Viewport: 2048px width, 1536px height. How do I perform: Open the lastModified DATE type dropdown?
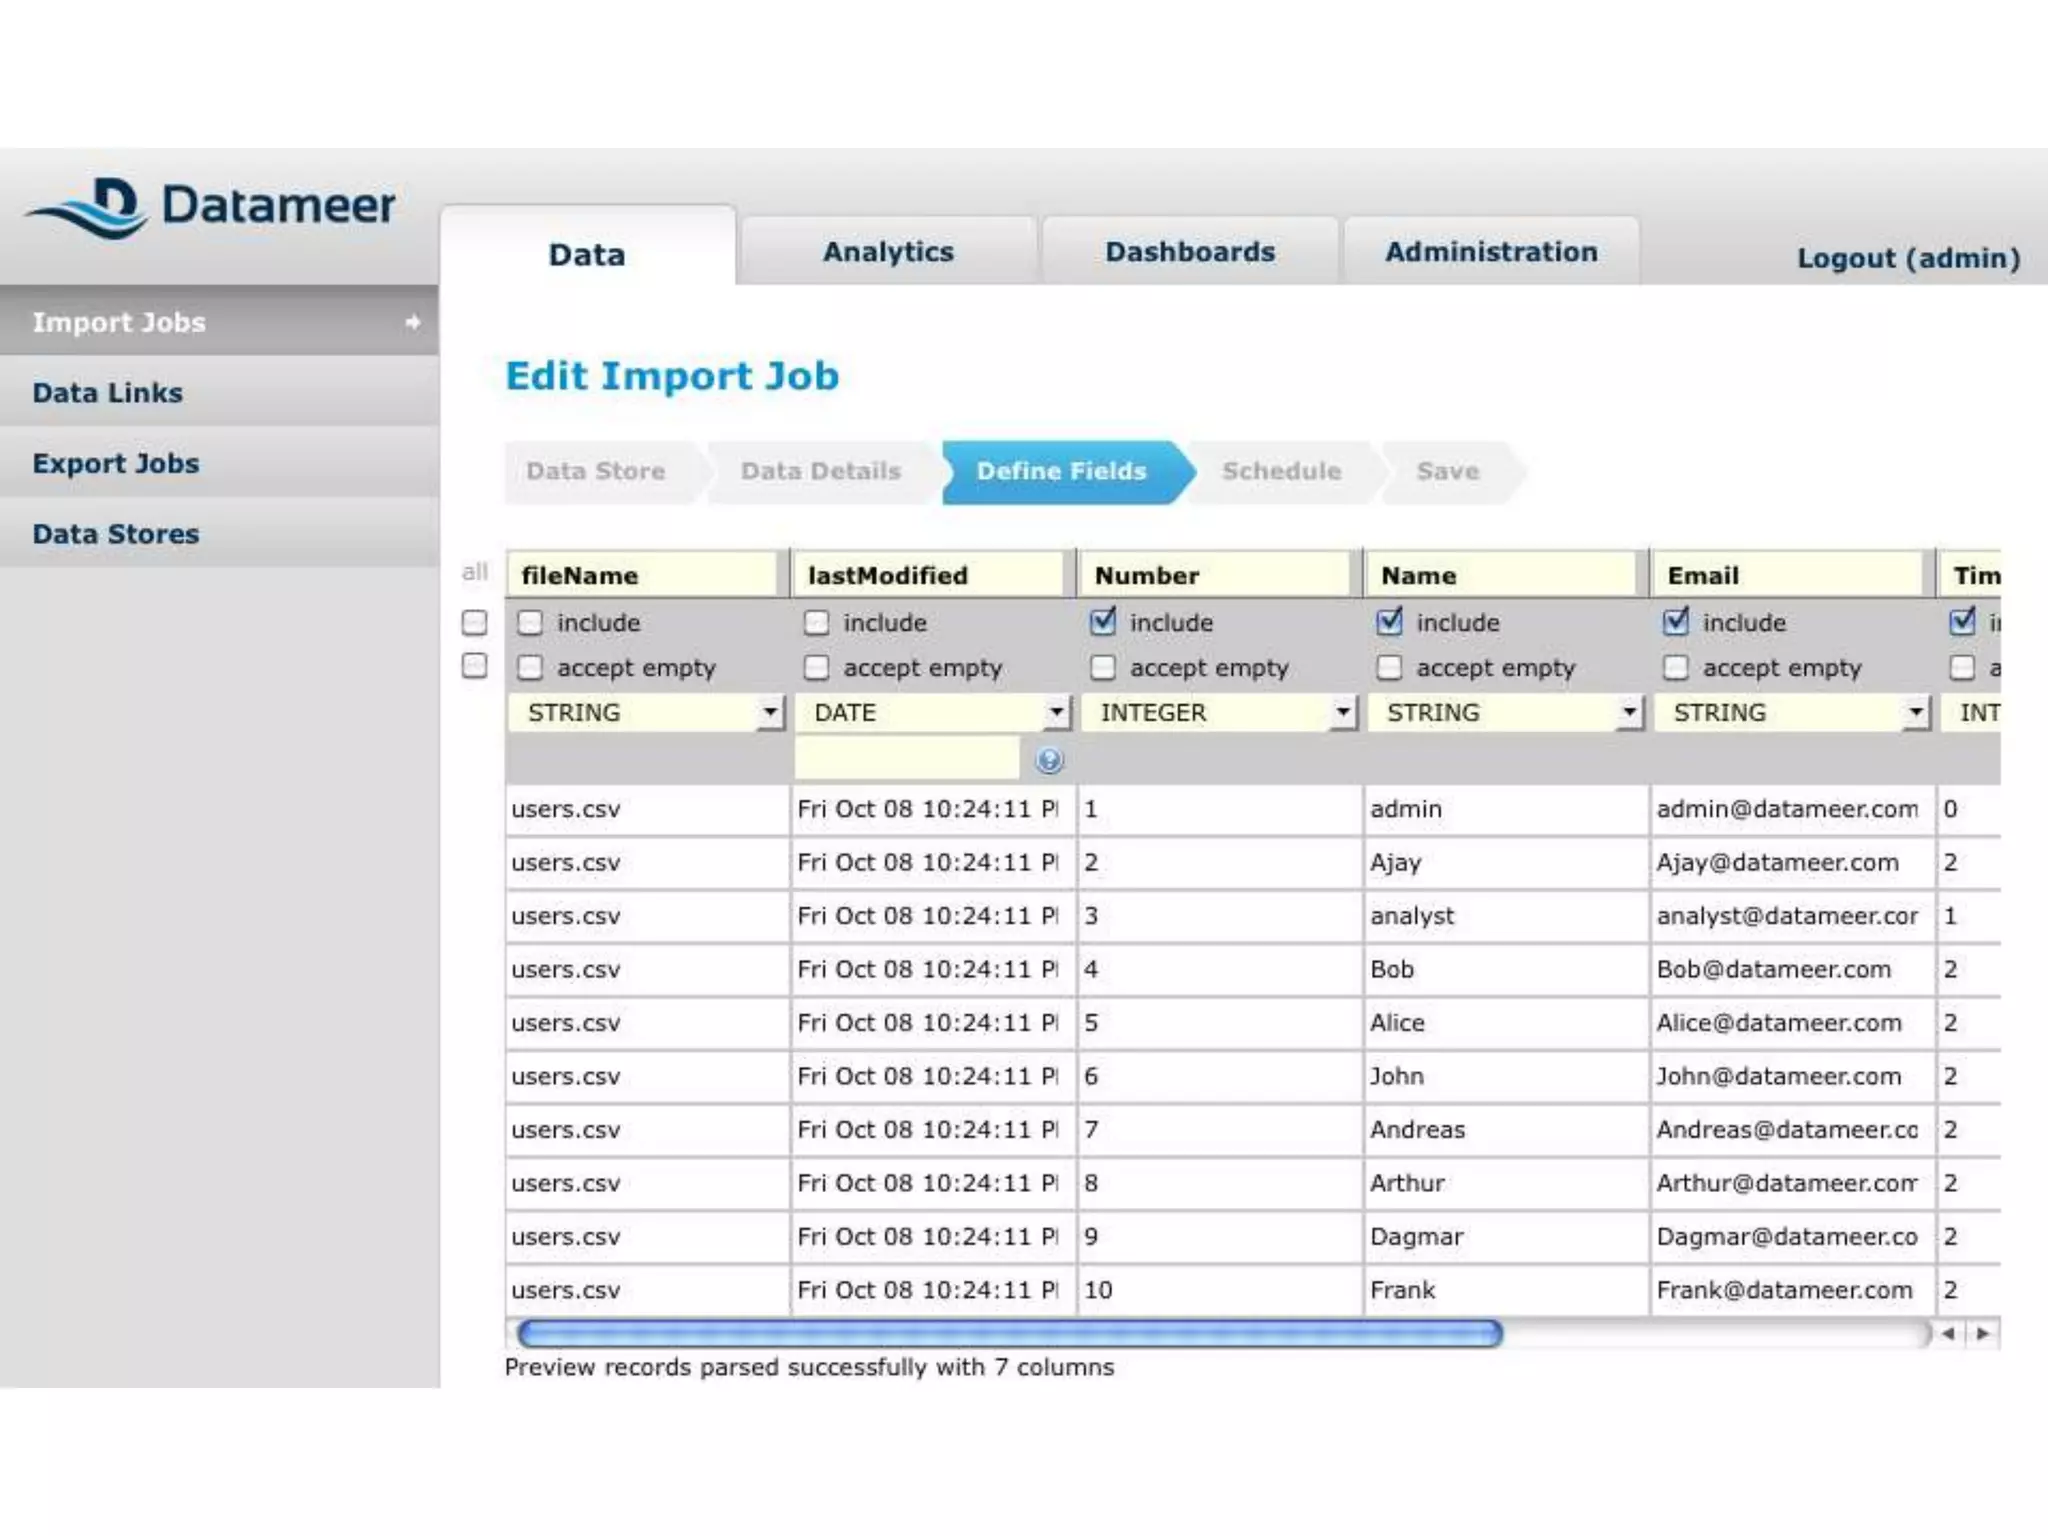point(1056,712)
